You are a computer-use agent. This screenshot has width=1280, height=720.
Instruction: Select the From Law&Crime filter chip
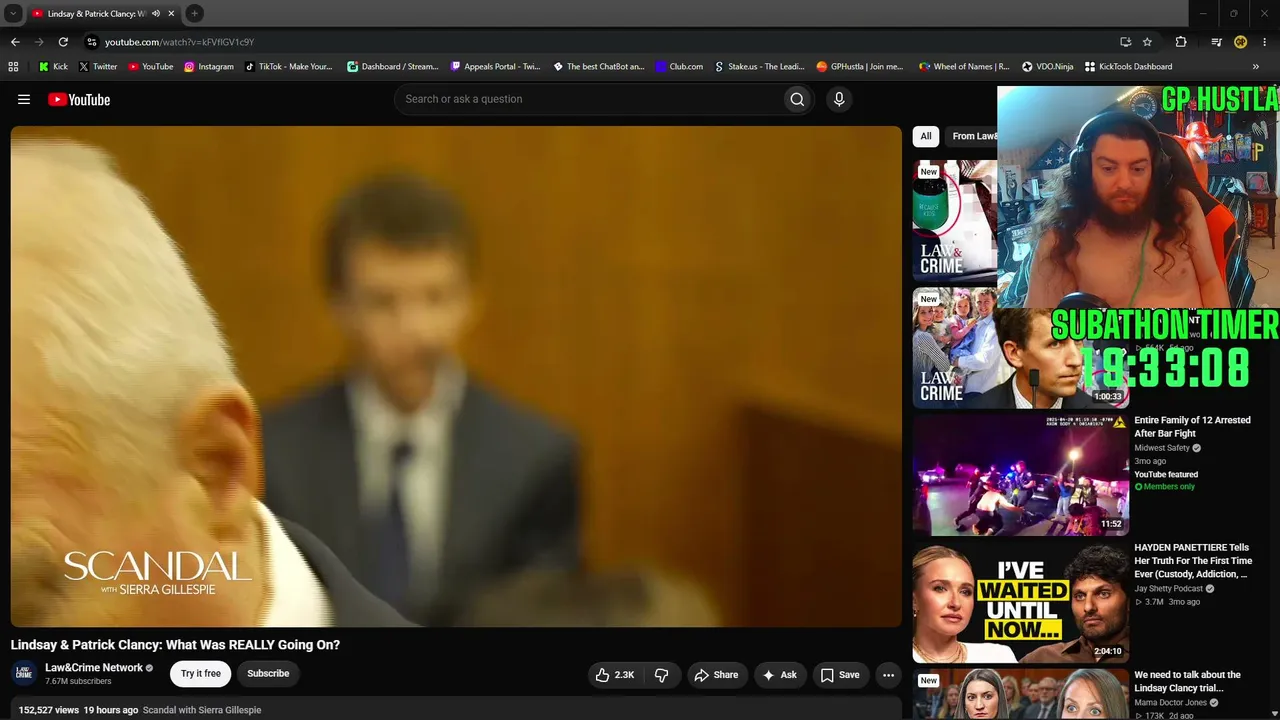click(973, 136)
